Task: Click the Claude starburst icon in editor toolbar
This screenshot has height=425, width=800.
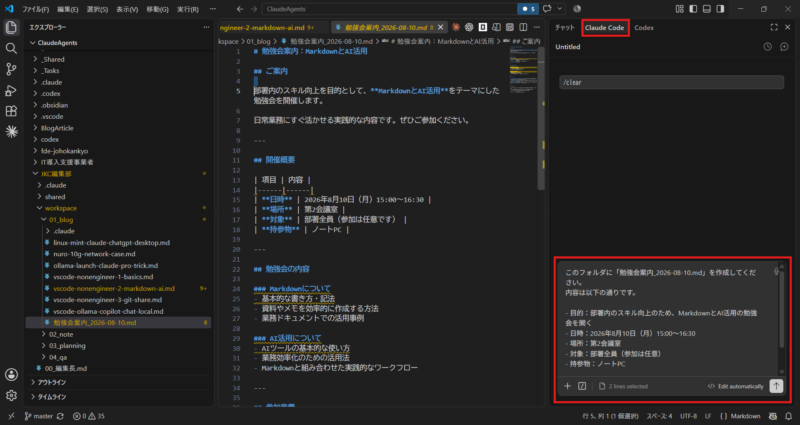Action: [456, 27]
